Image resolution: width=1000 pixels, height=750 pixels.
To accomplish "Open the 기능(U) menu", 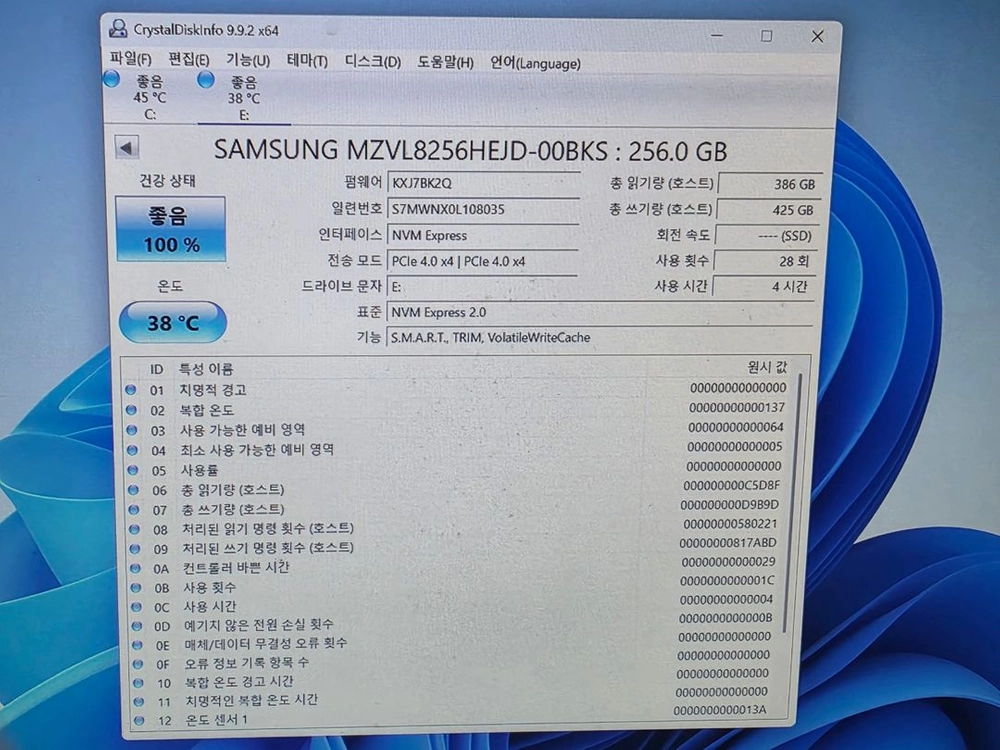I will [248, 60].
